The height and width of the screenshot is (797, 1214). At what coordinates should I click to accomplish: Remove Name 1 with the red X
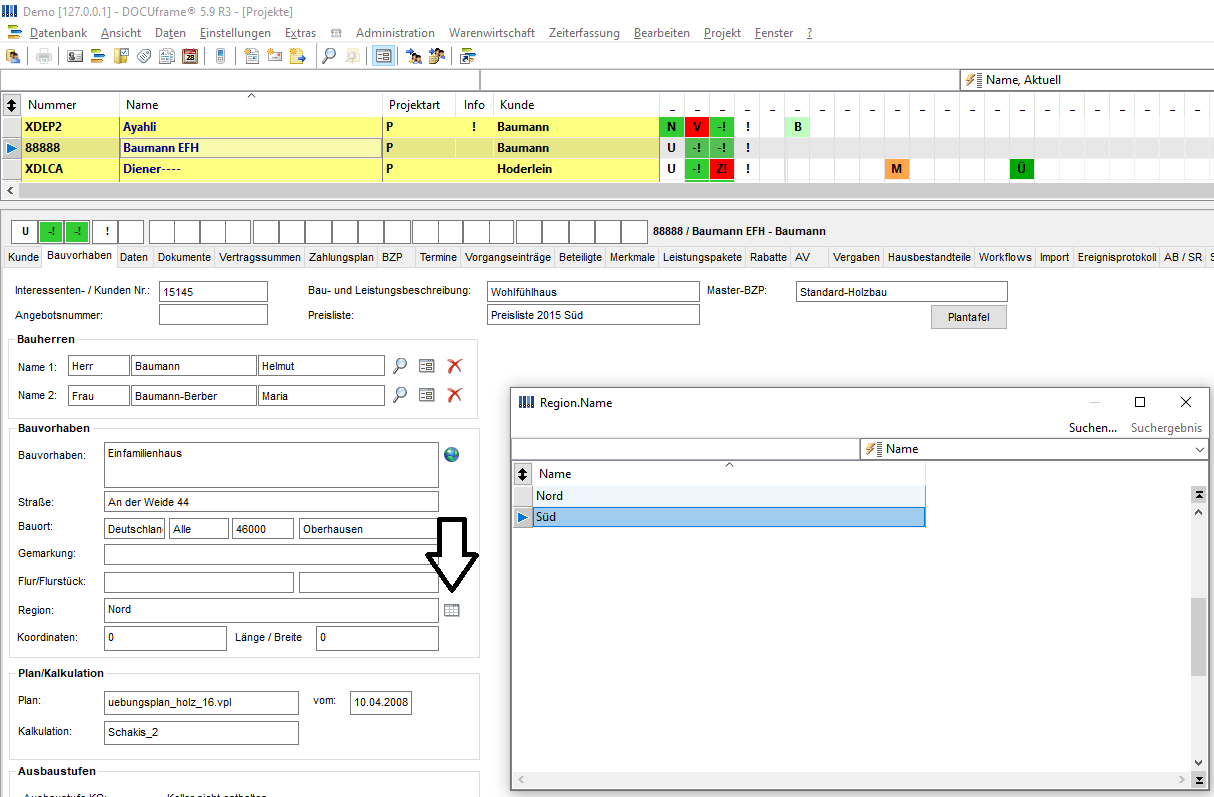455,366
